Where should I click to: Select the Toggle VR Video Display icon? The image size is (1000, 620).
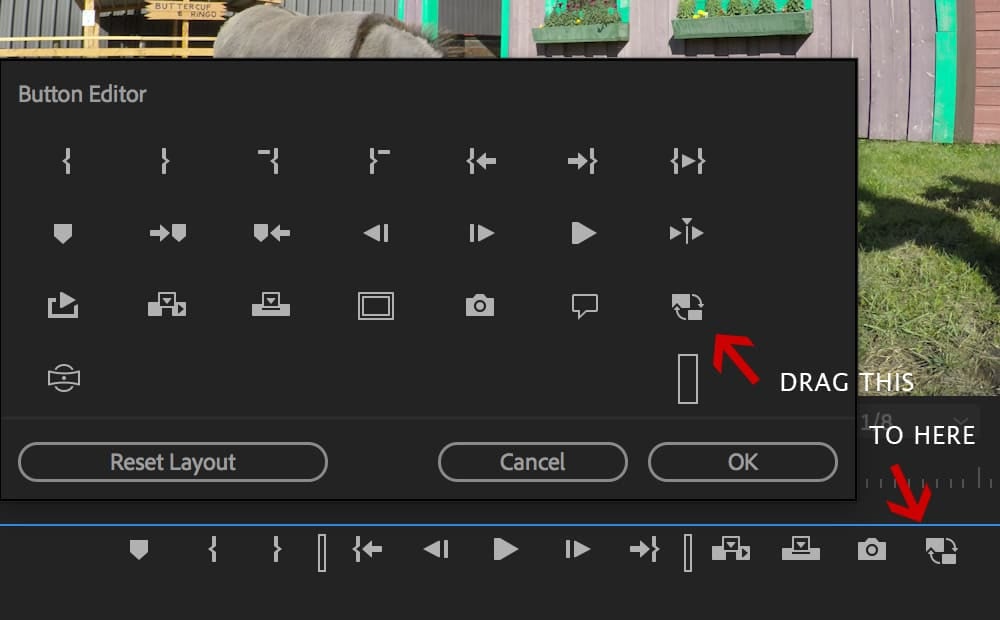tap(65, 377)
